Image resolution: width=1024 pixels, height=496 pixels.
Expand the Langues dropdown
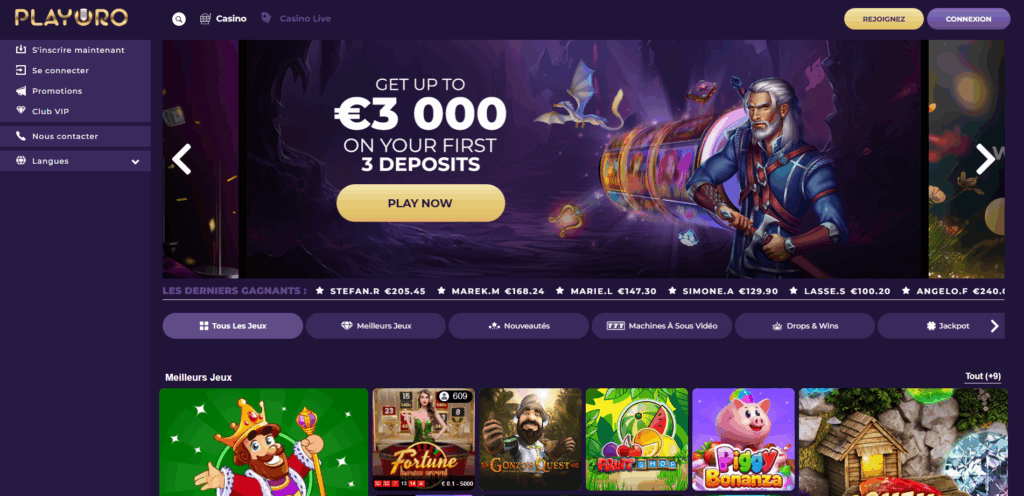tap(75, 161)
